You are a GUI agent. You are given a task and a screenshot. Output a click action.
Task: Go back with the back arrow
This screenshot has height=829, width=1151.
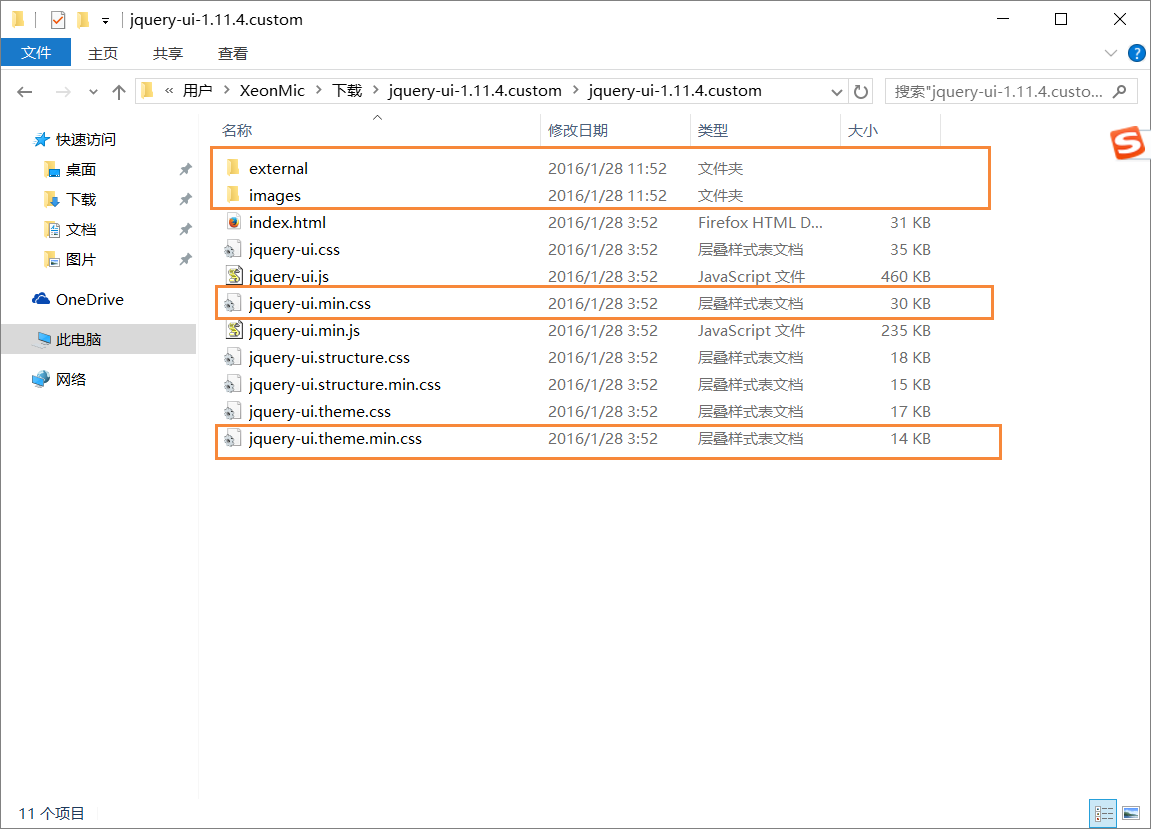point(25,92)
